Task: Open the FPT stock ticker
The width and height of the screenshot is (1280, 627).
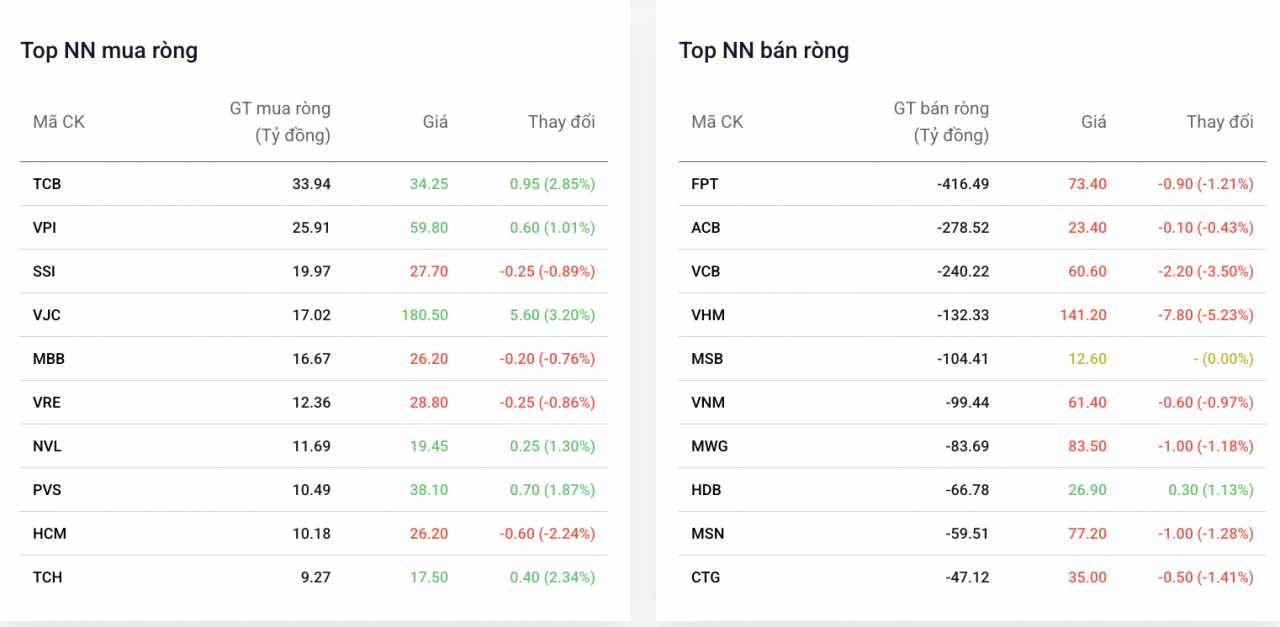Action: [704, 184]
